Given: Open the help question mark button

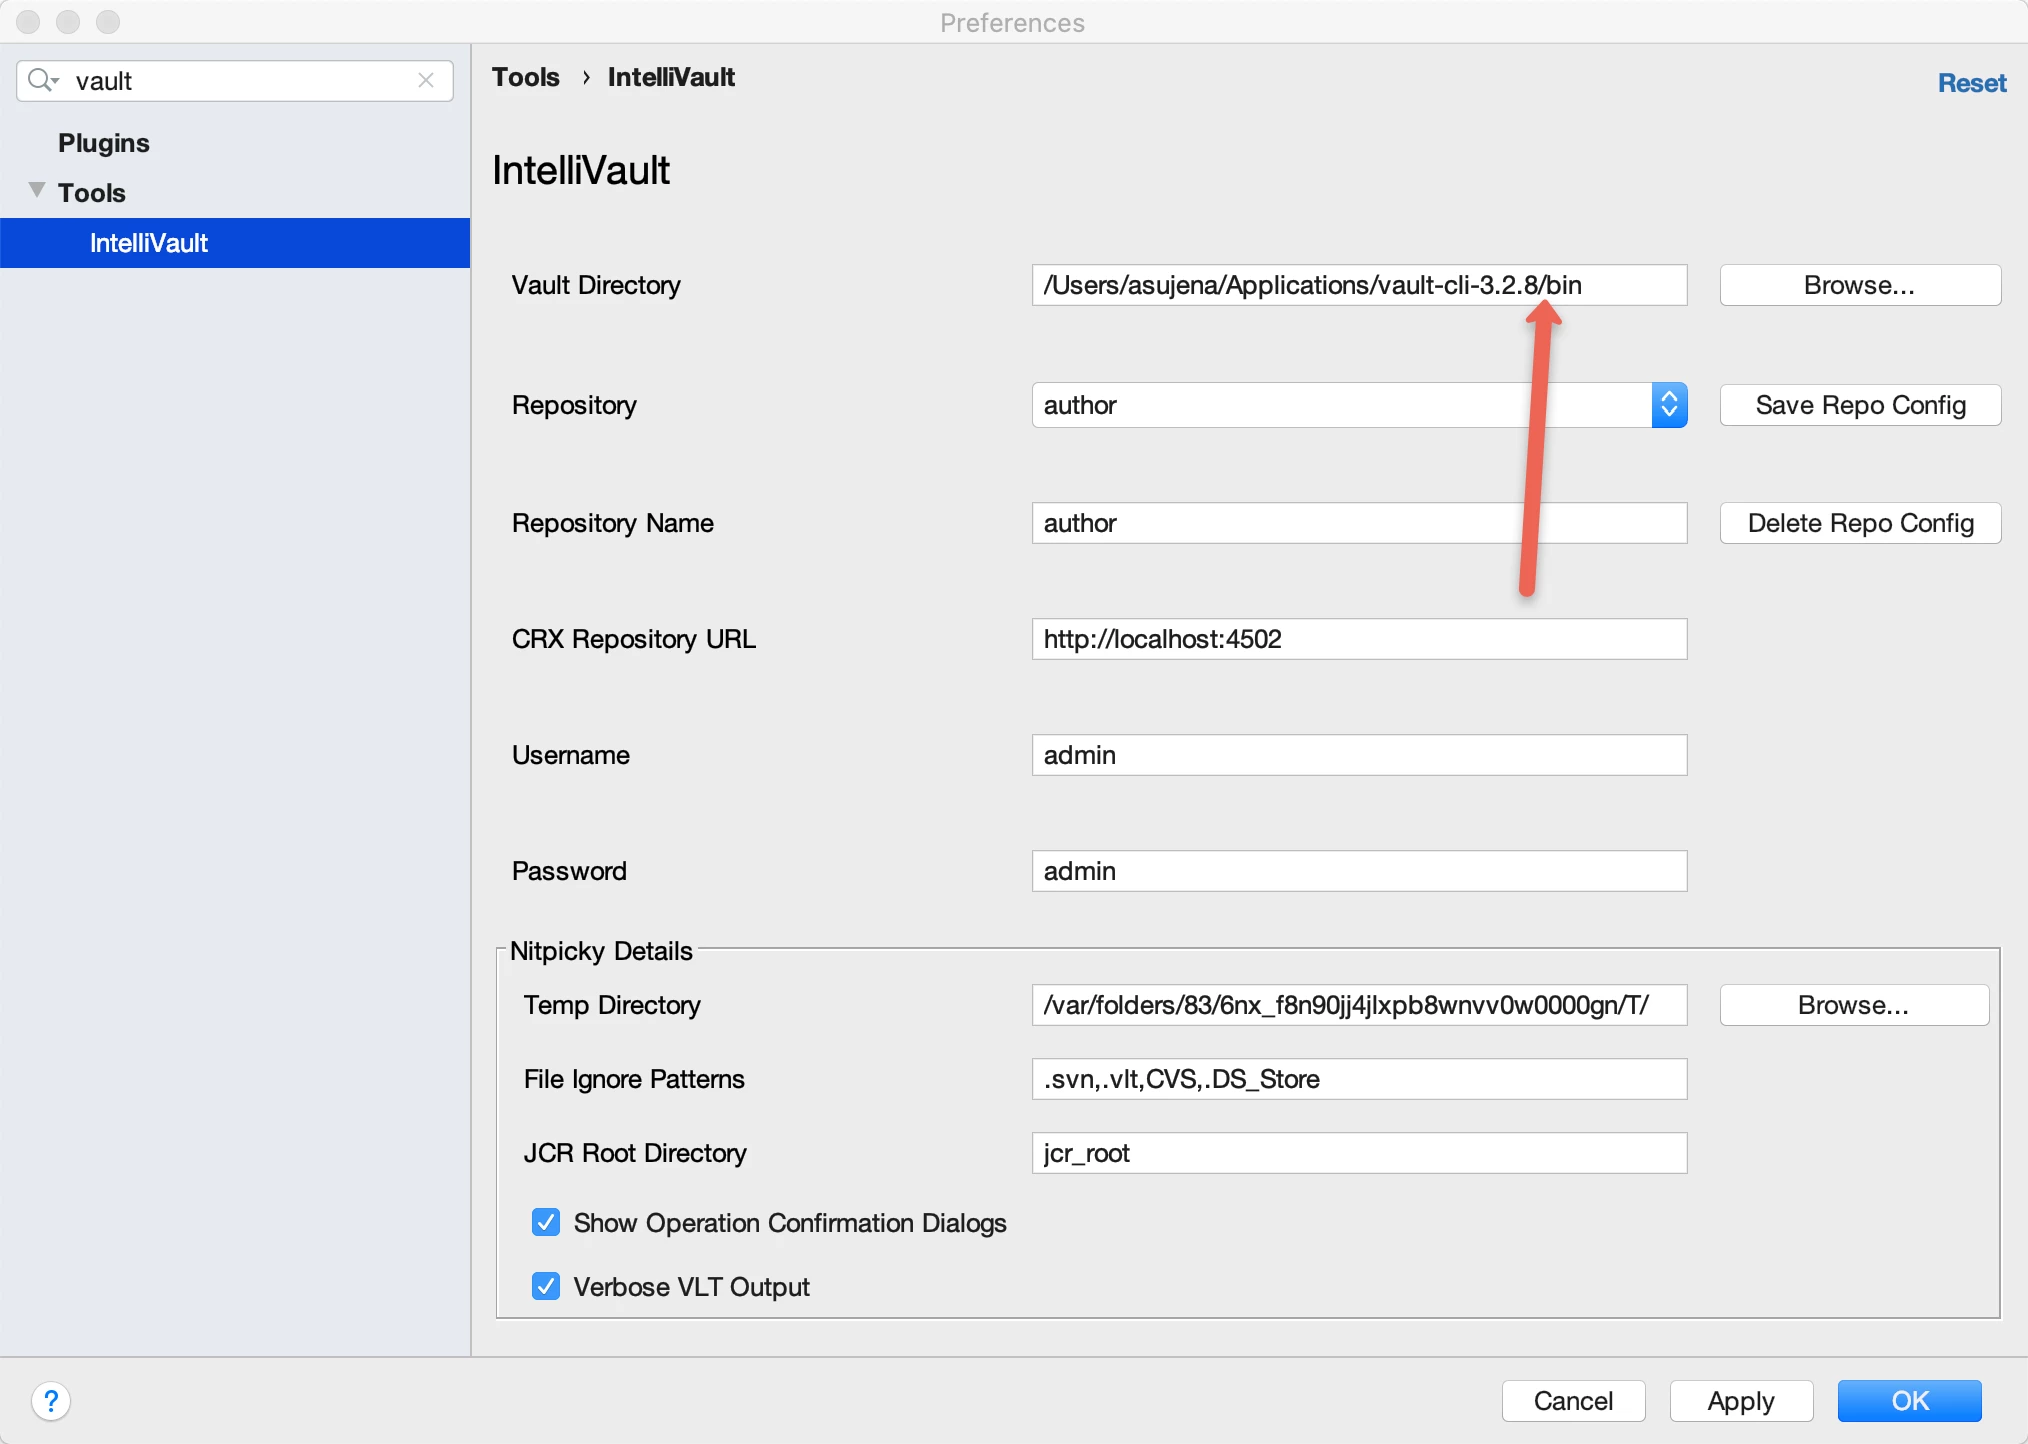Looking at the screenshot, I should click(x=51, y=1401).
